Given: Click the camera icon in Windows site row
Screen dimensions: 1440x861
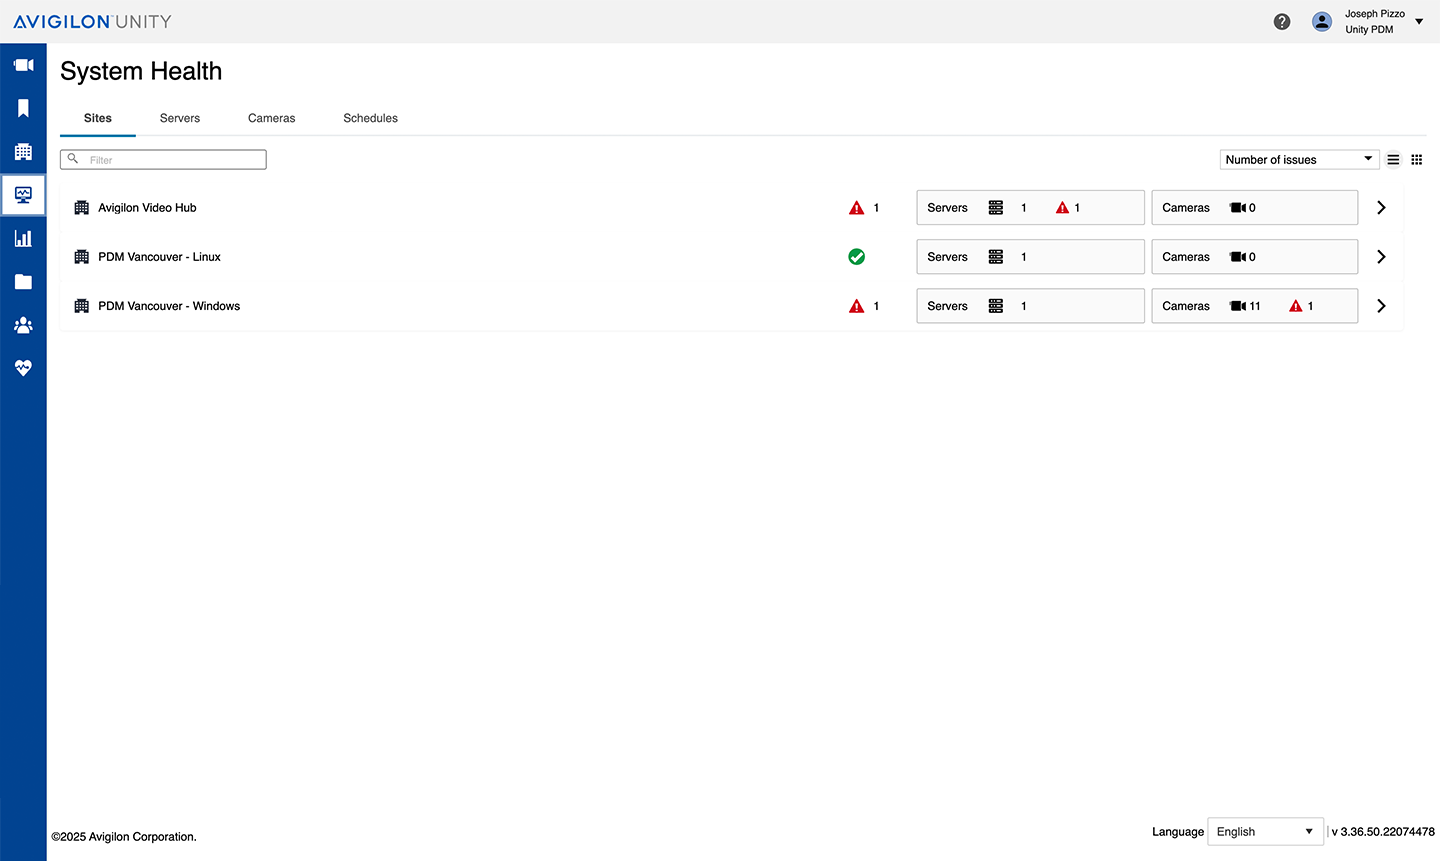Looking at the screenshot, I should (1238, 306).
